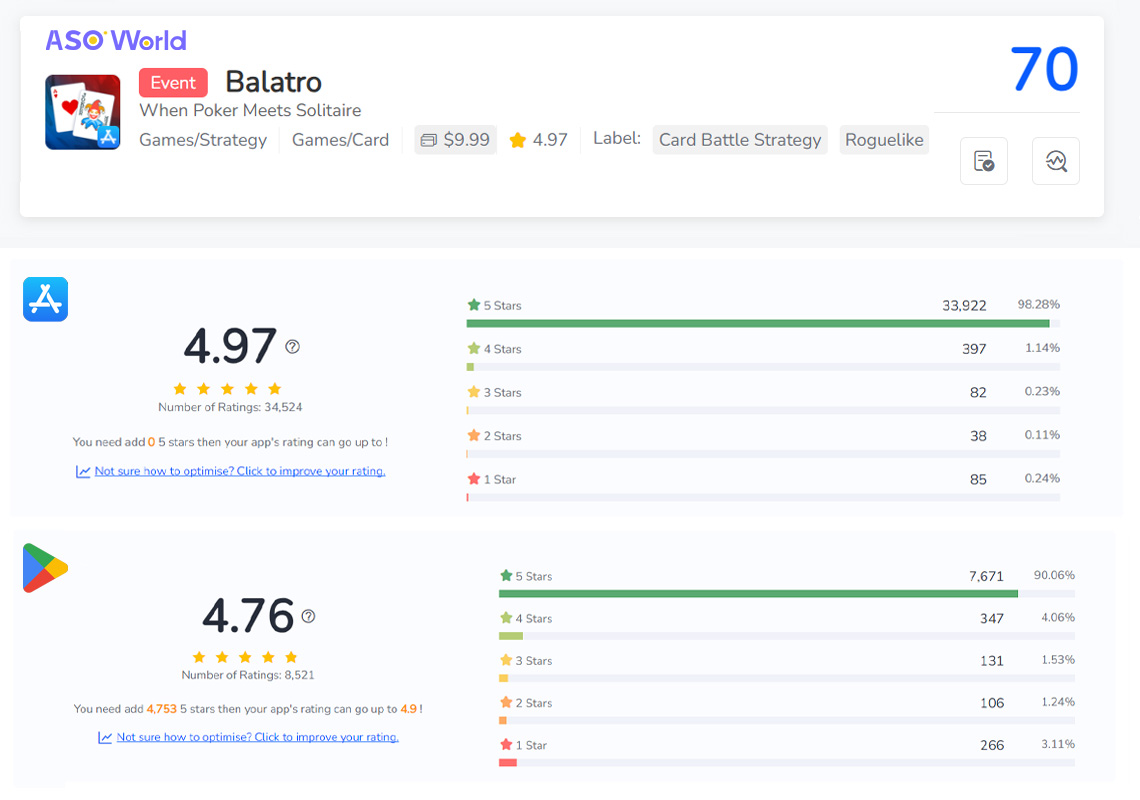Click Google Play 5 Stars progress bar

787,594
